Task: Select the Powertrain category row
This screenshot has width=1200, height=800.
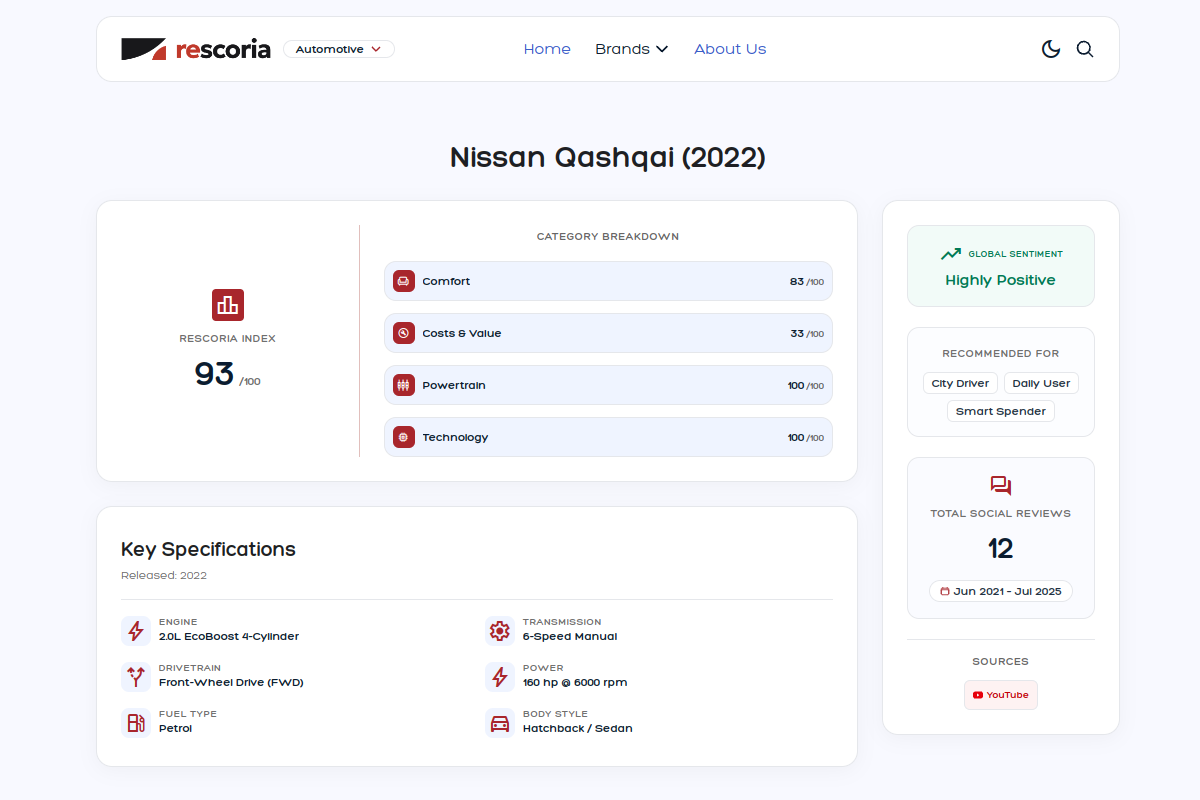Action: [x=608, y=385]
